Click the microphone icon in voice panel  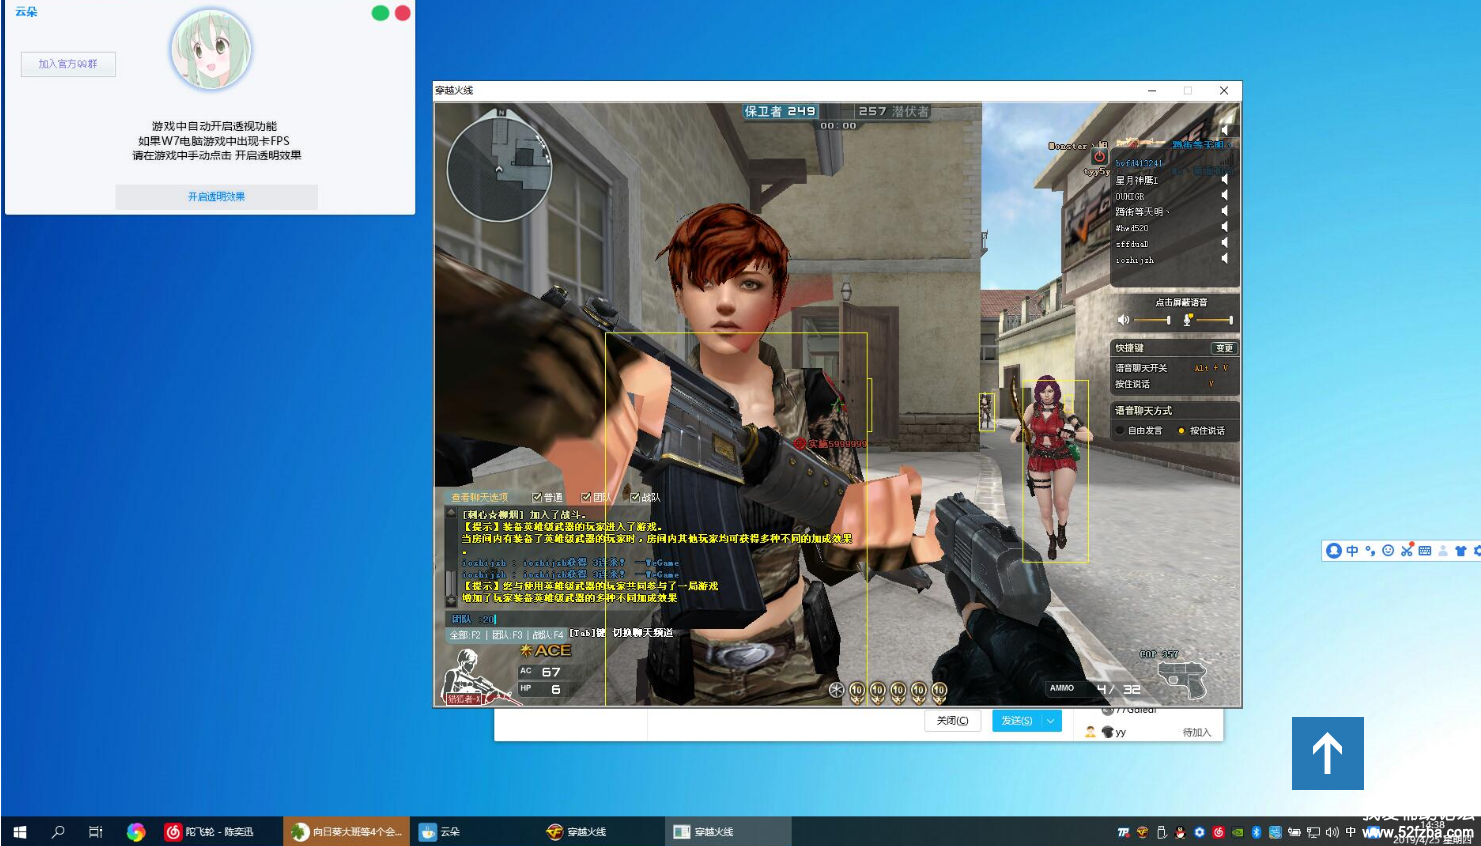click(1187, 320)
